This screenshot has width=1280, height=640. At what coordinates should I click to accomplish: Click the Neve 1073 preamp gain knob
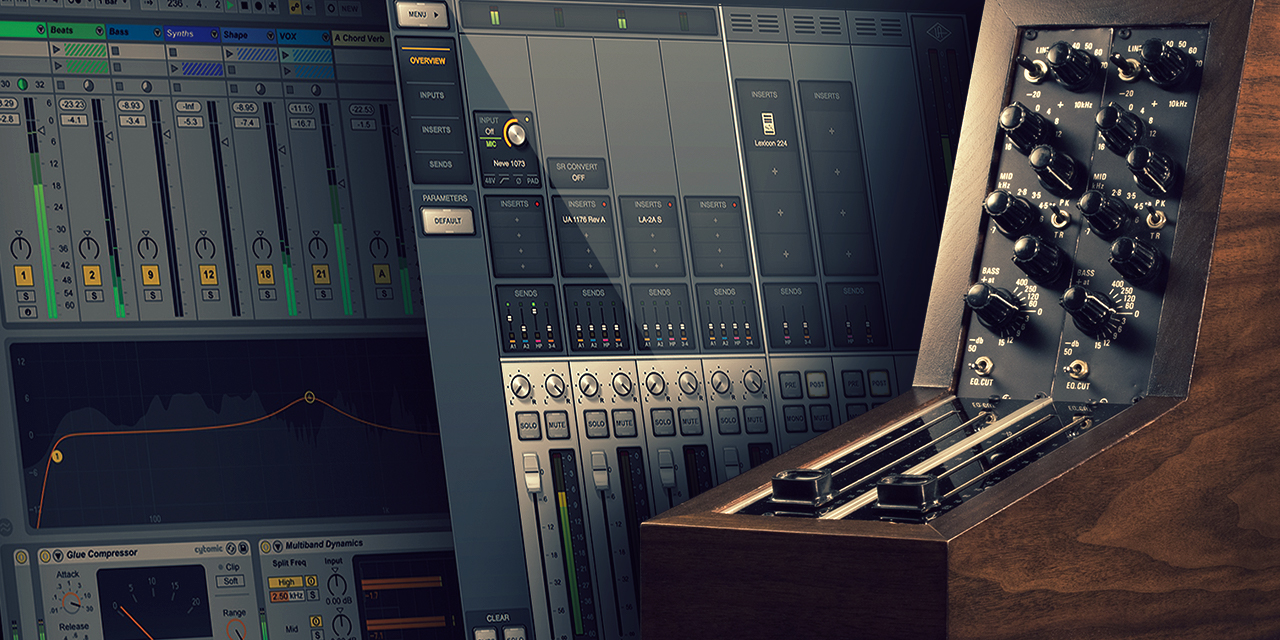pyautogui.click(x=516, y=134)
